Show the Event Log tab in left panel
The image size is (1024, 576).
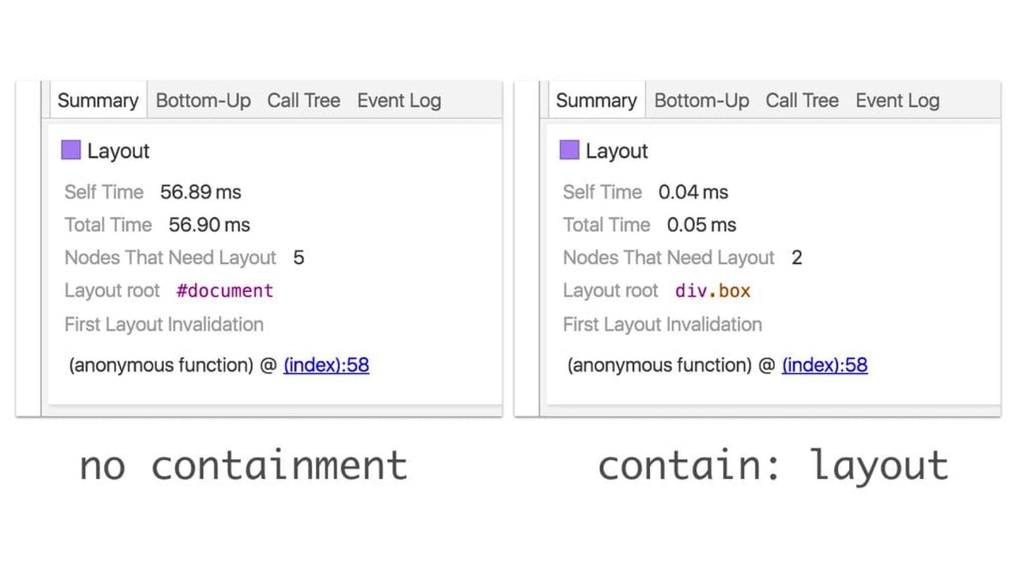tap(398, 100)
